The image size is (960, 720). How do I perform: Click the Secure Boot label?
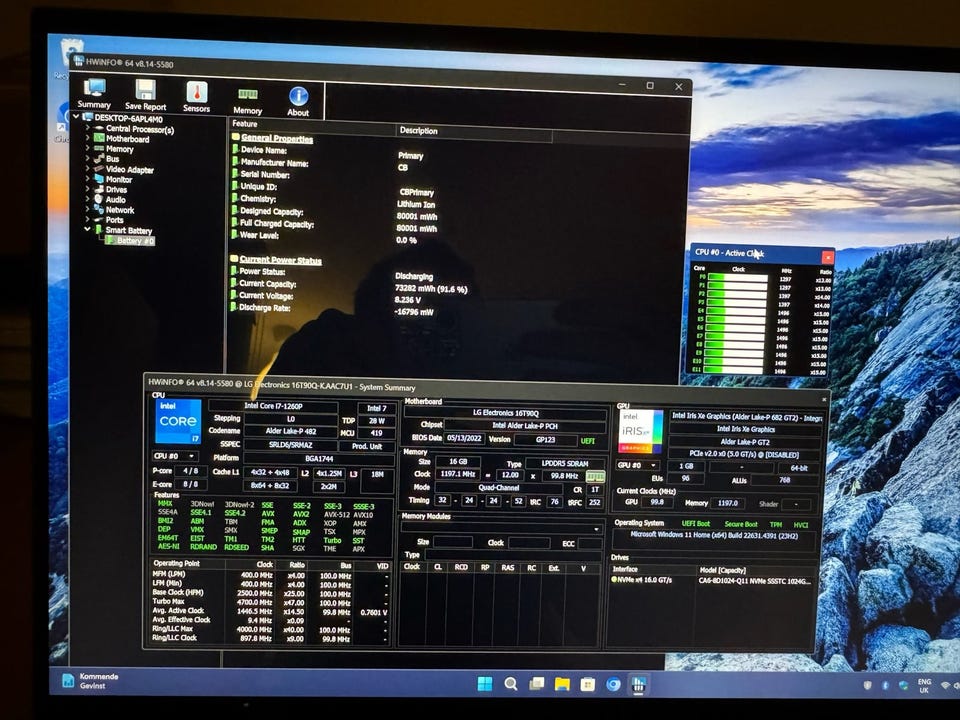tap(741, 524)
